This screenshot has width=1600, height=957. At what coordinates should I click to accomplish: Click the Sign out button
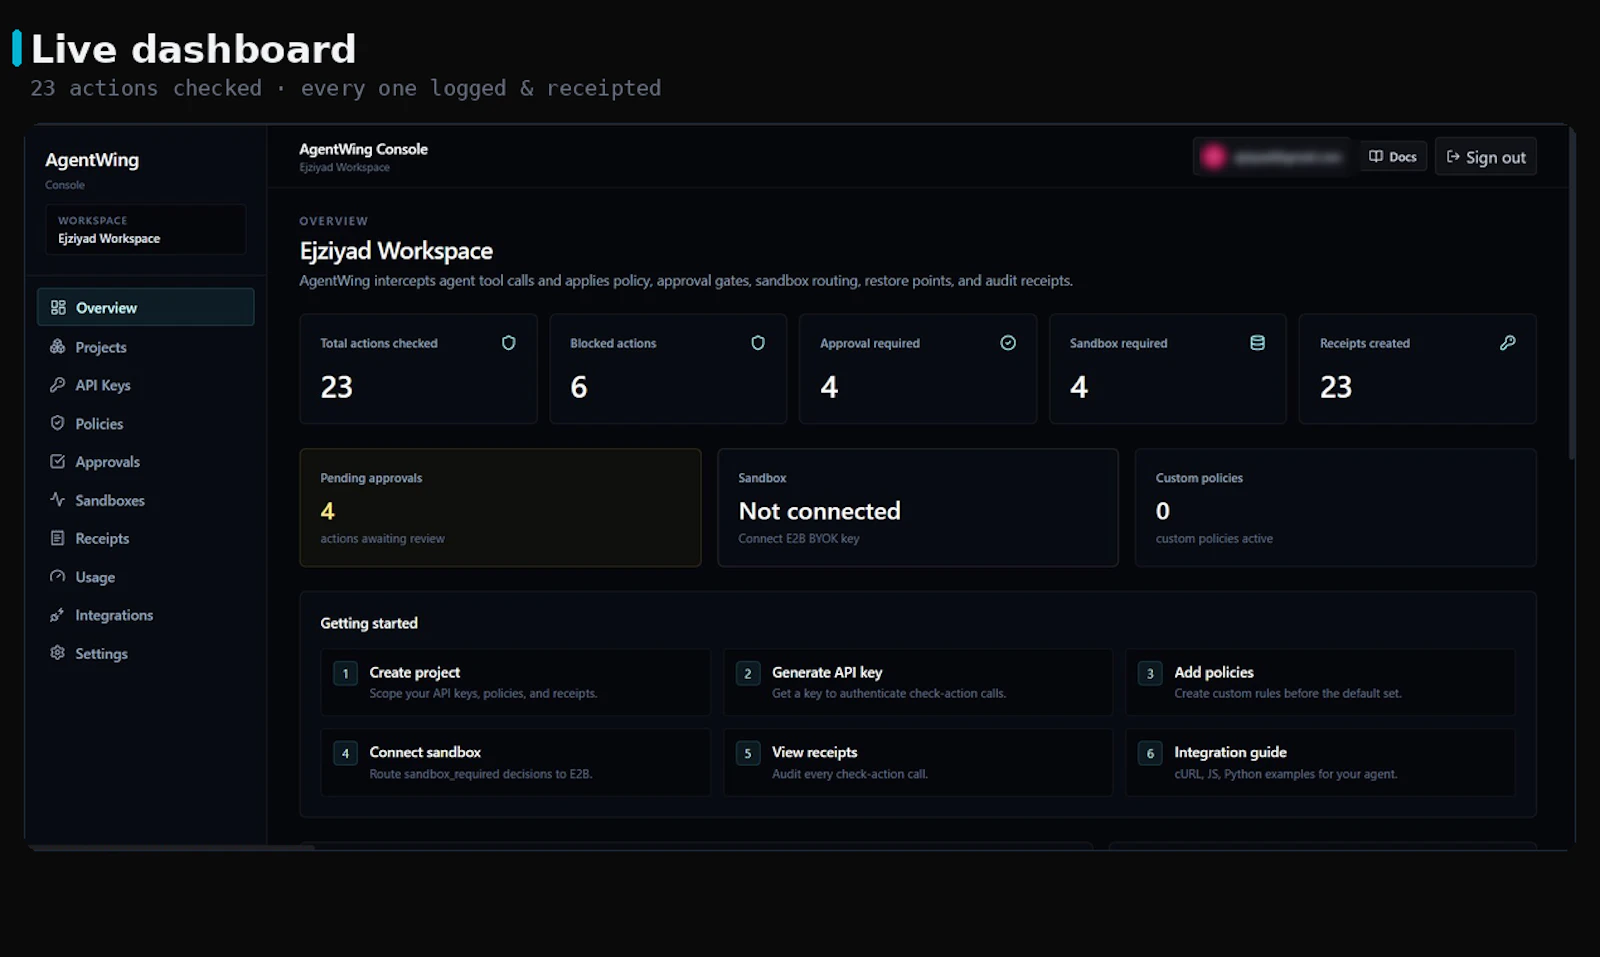(1486, 157)
